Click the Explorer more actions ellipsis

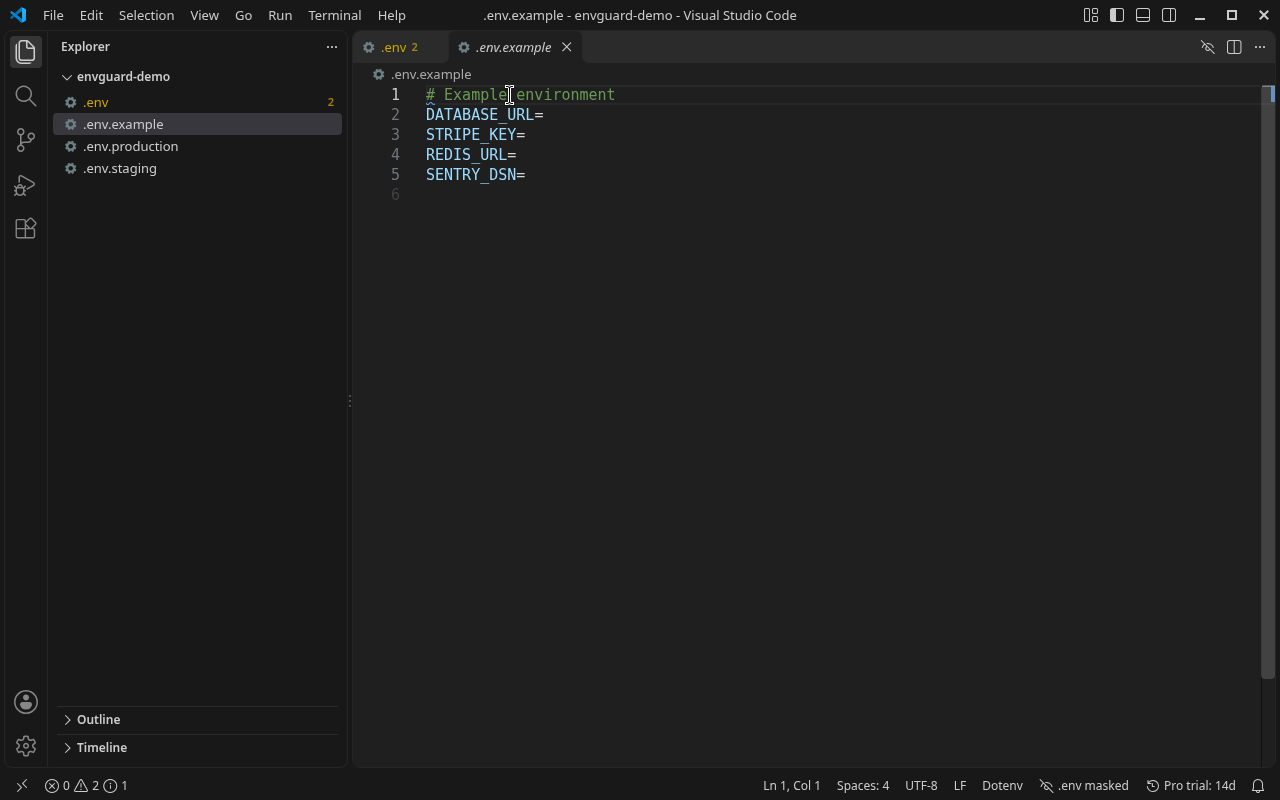332,47
